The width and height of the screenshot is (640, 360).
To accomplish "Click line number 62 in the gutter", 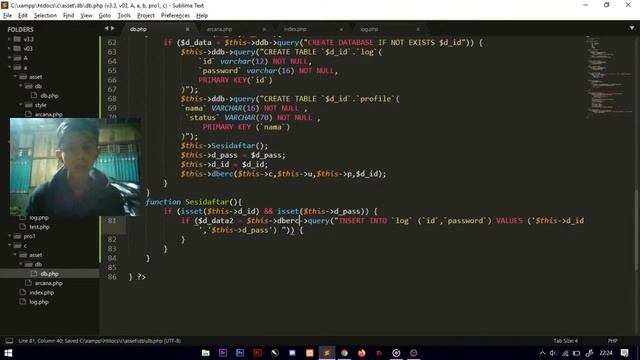I will point(112,43).
